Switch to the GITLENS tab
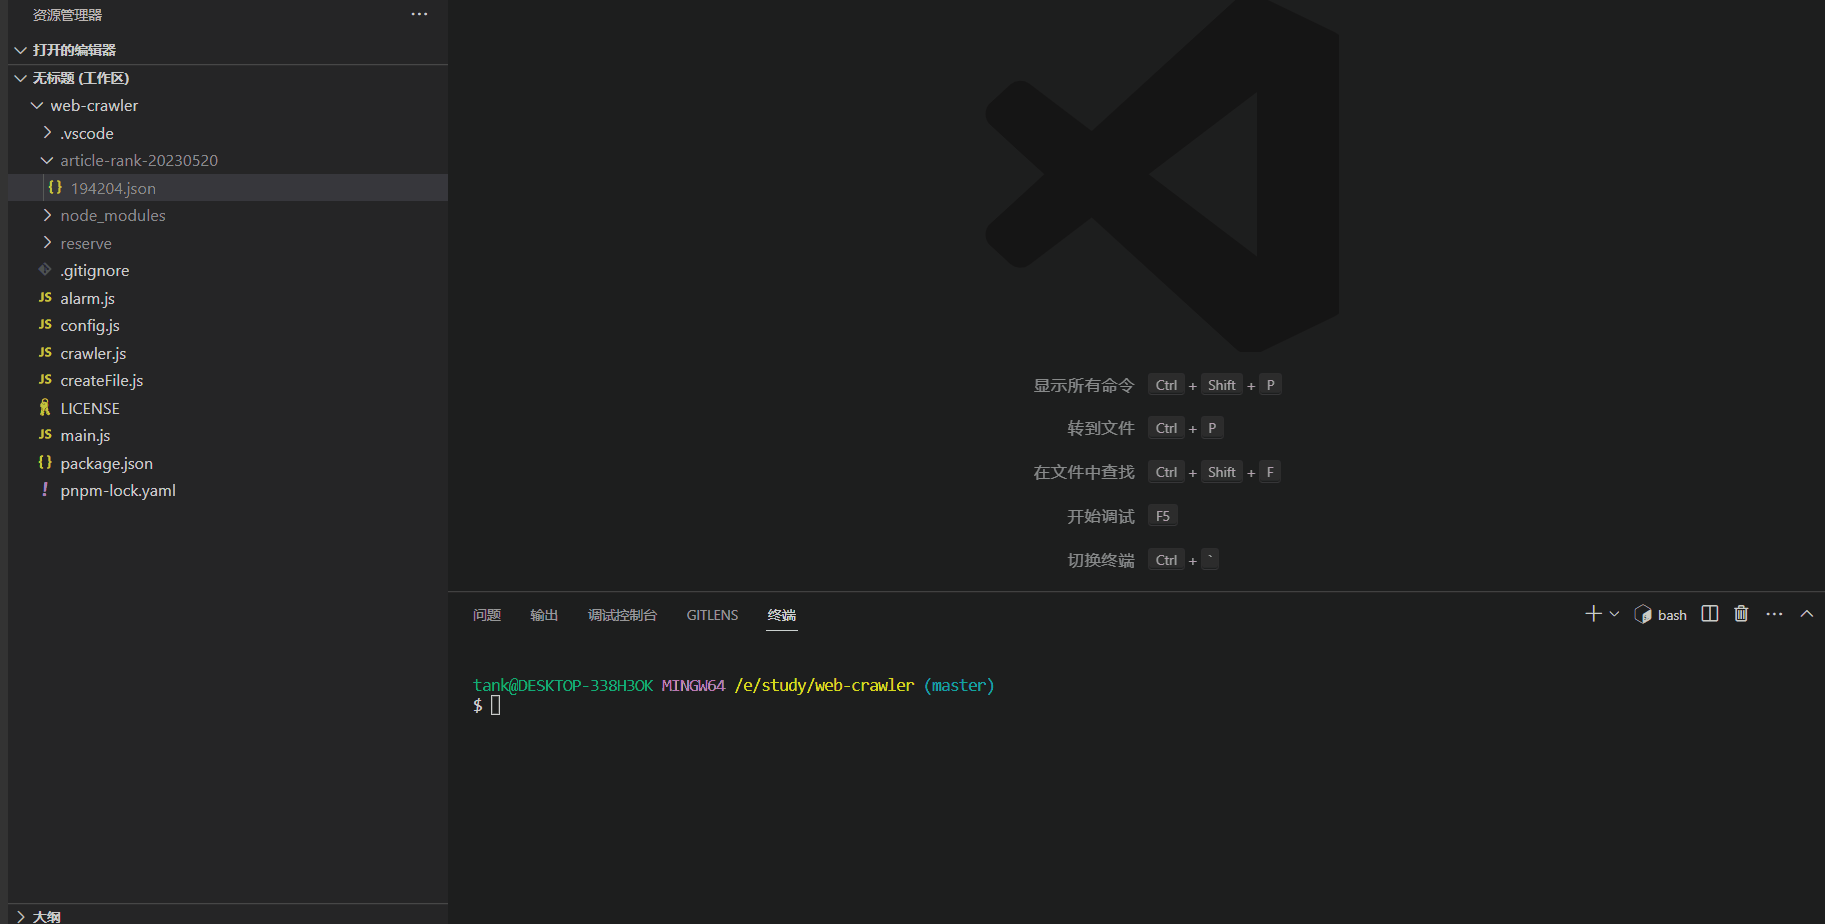The image size is (1825, 924). pos(711,614)
